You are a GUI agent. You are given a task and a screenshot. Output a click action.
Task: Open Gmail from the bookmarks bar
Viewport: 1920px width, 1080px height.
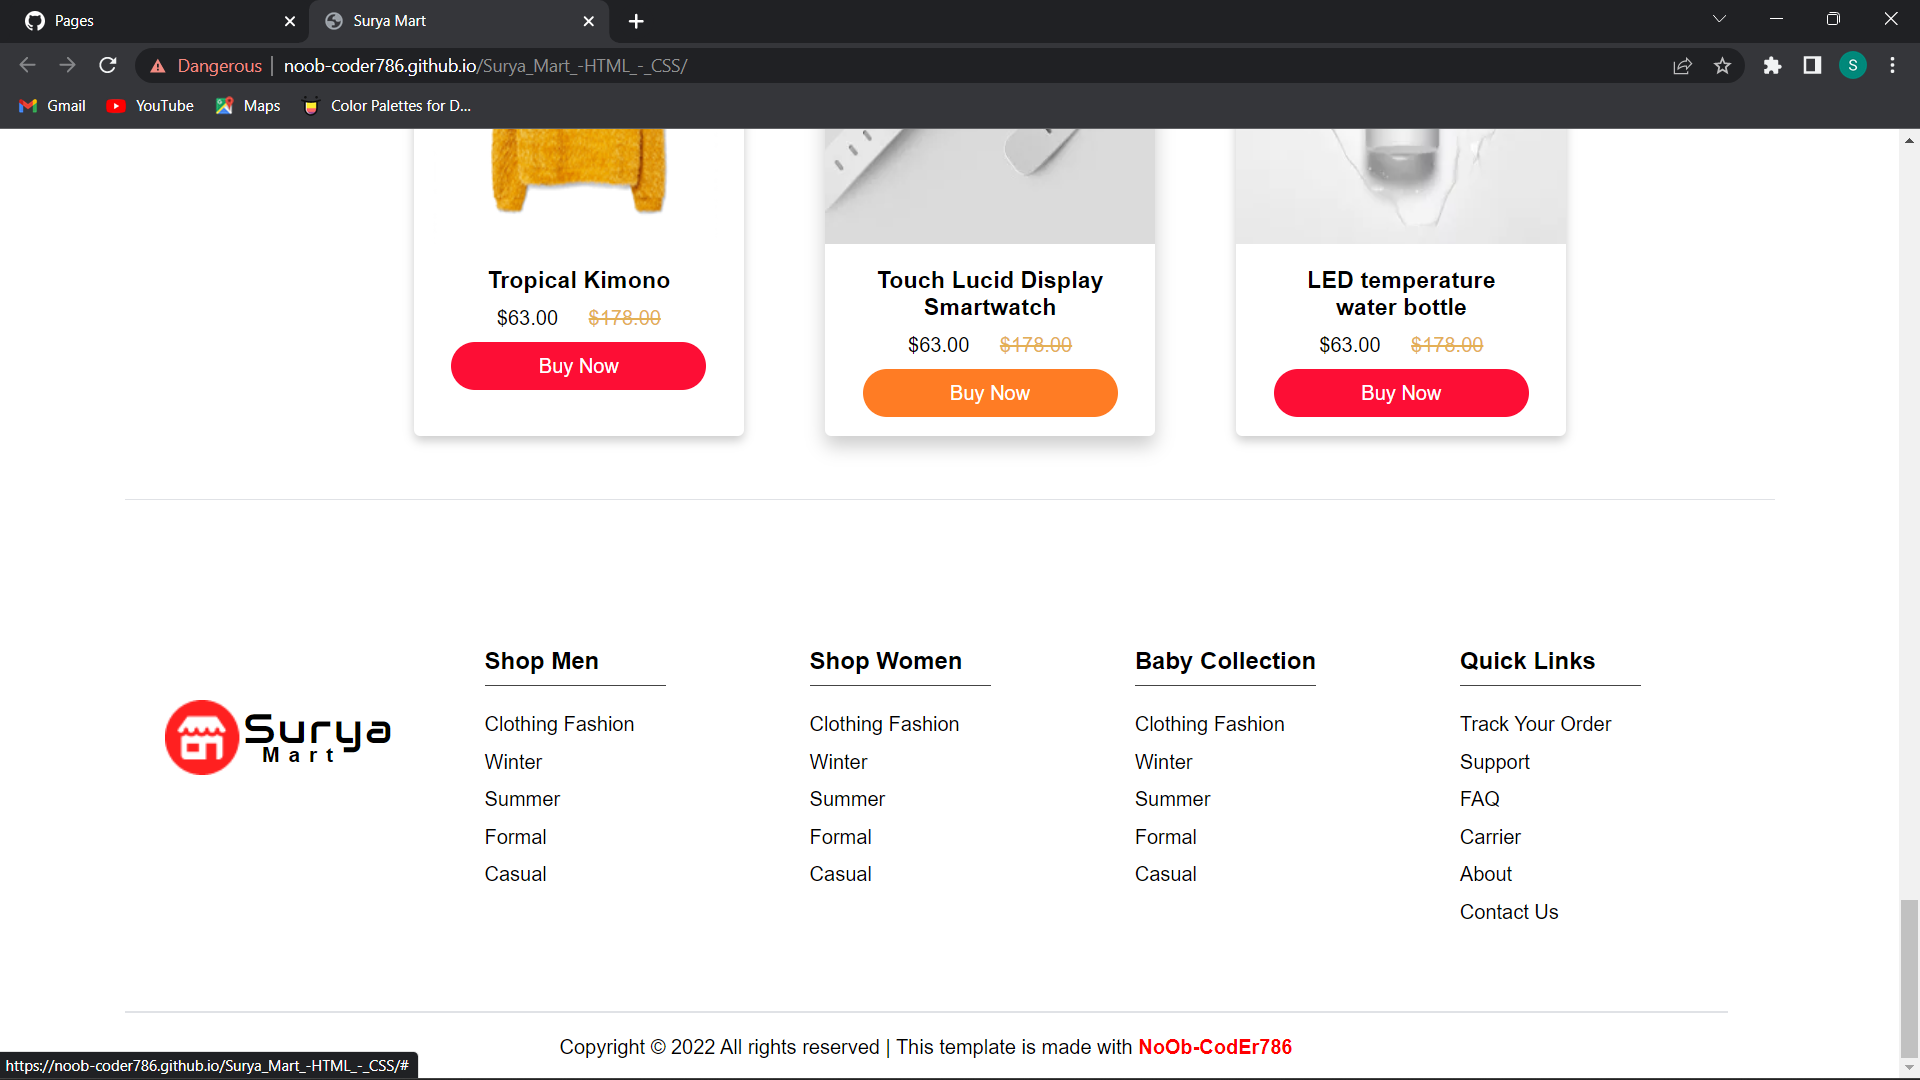50,105
